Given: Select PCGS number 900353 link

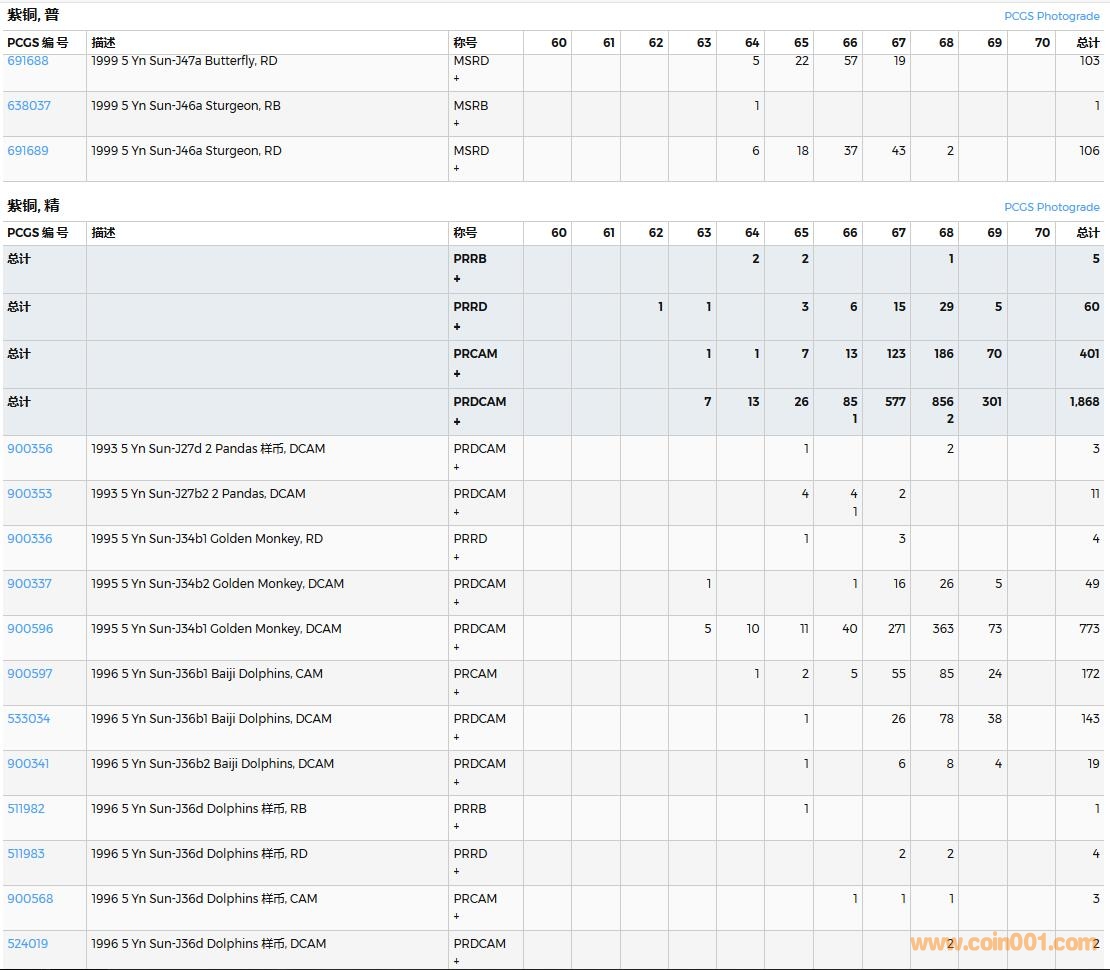Looking at the screenshot, I should 29,494.
